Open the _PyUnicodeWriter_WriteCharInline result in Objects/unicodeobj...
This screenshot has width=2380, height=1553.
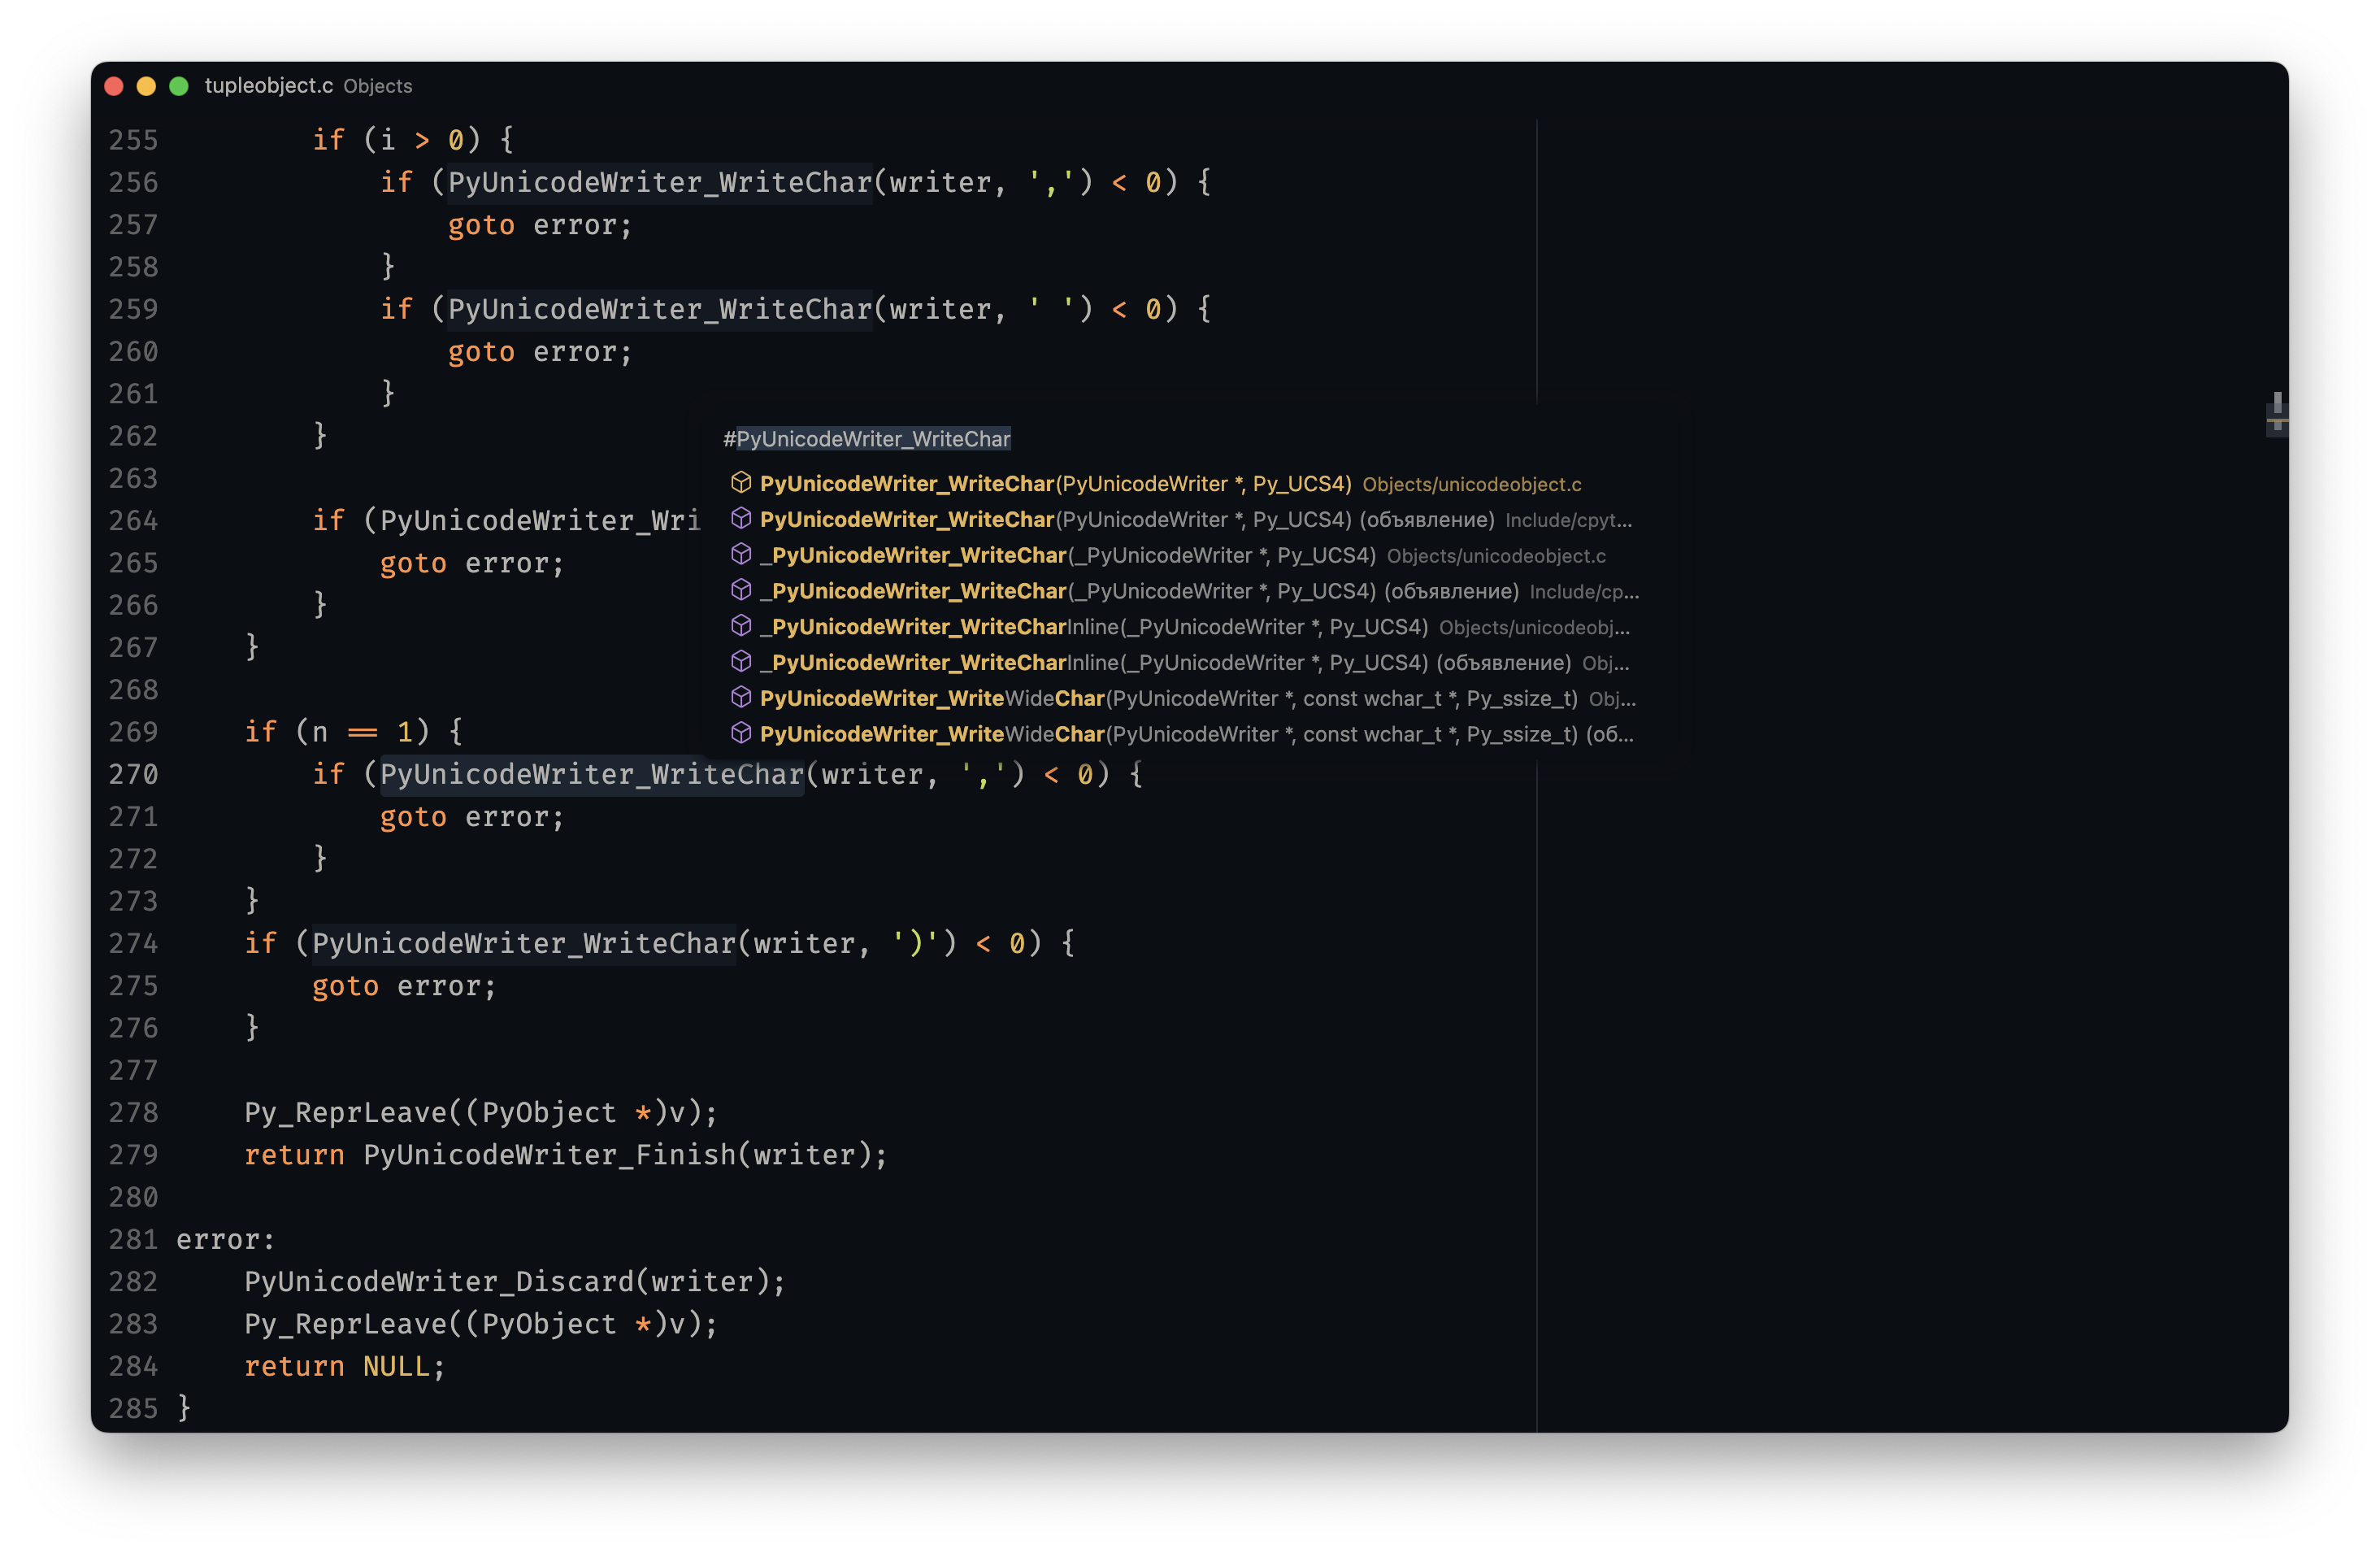coord(1180,627)
